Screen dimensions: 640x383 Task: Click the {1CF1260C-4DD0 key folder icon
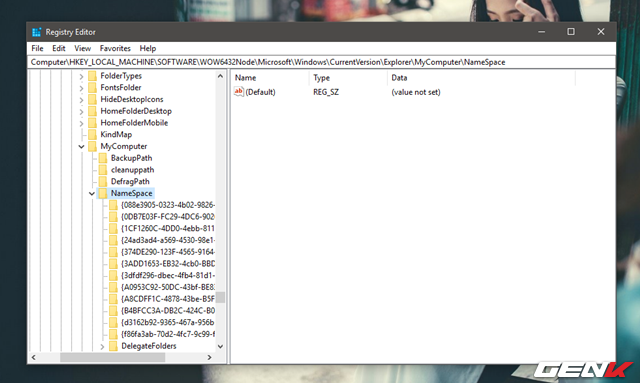point(113,228)
